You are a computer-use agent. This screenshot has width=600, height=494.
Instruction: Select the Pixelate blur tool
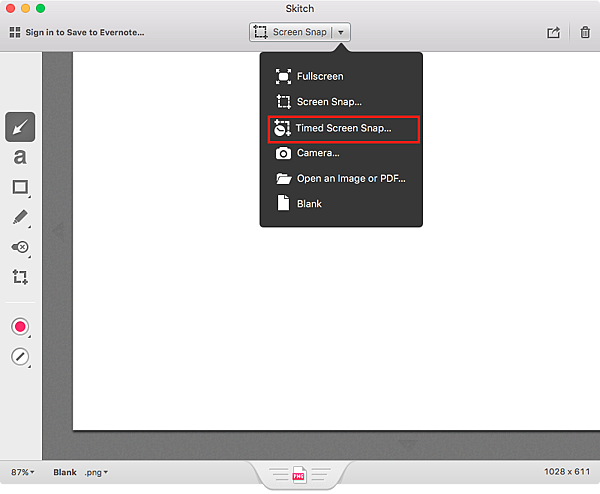(x=20, y=247)
